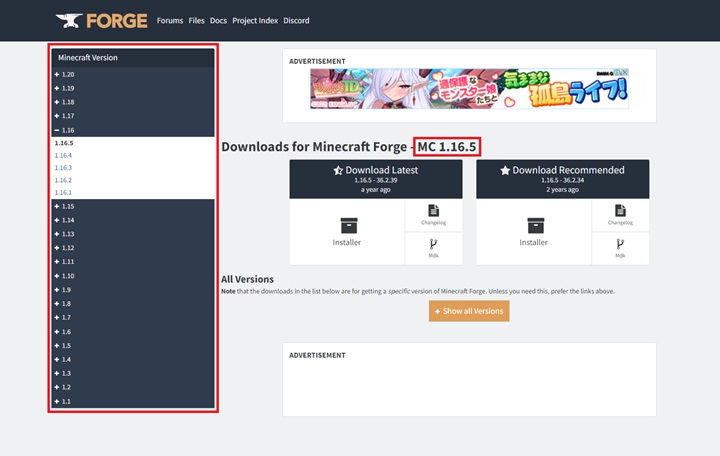Image resolution: width=720 pixels, height=456 pixels.
Task: Click the Forge anvil logo
Action: 101,21
